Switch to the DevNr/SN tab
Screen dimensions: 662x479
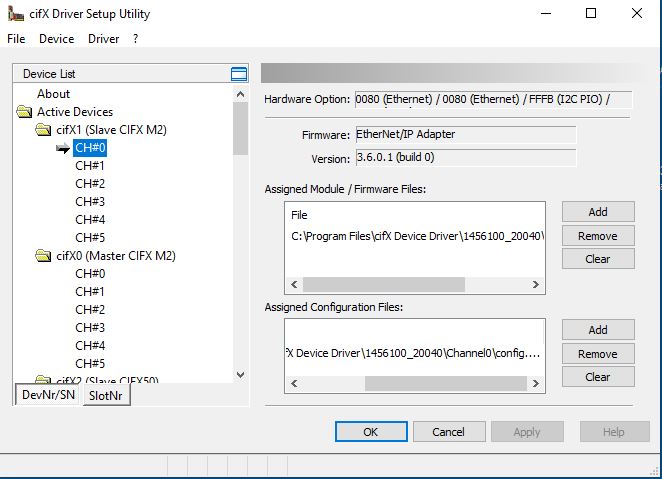(48, 395)
